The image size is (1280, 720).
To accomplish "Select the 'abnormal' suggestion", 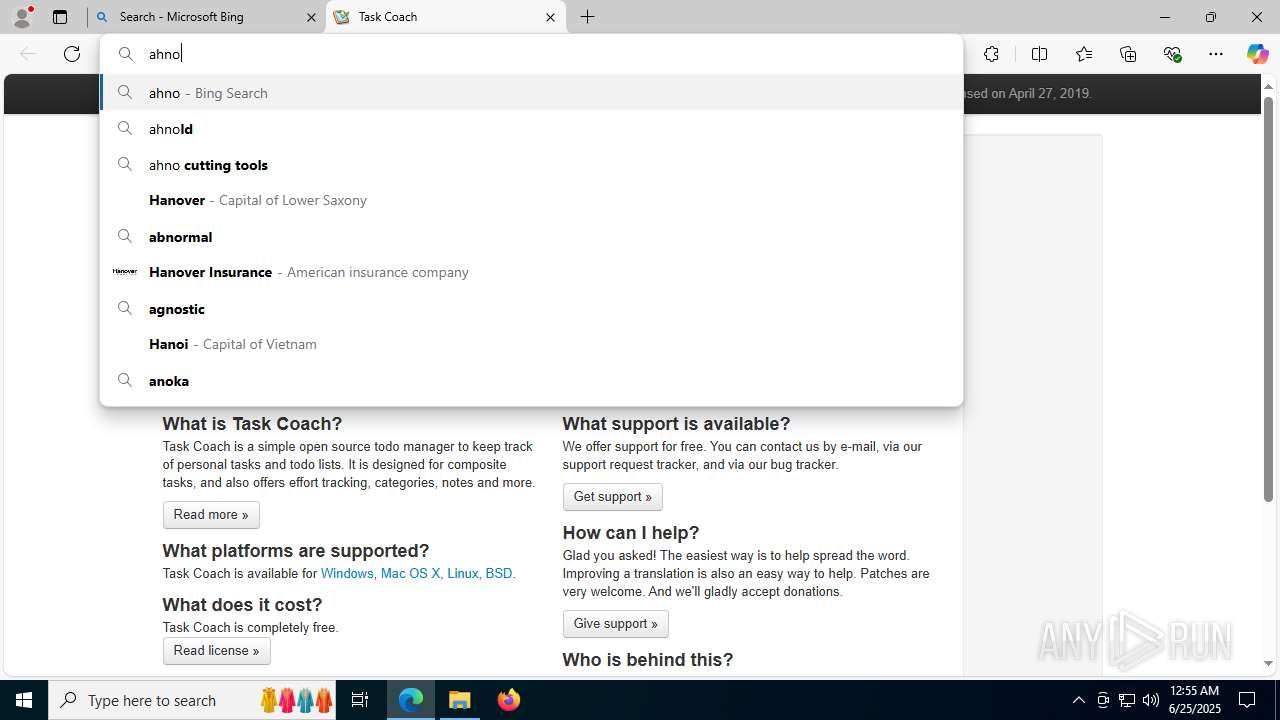I will coord(531,237).
